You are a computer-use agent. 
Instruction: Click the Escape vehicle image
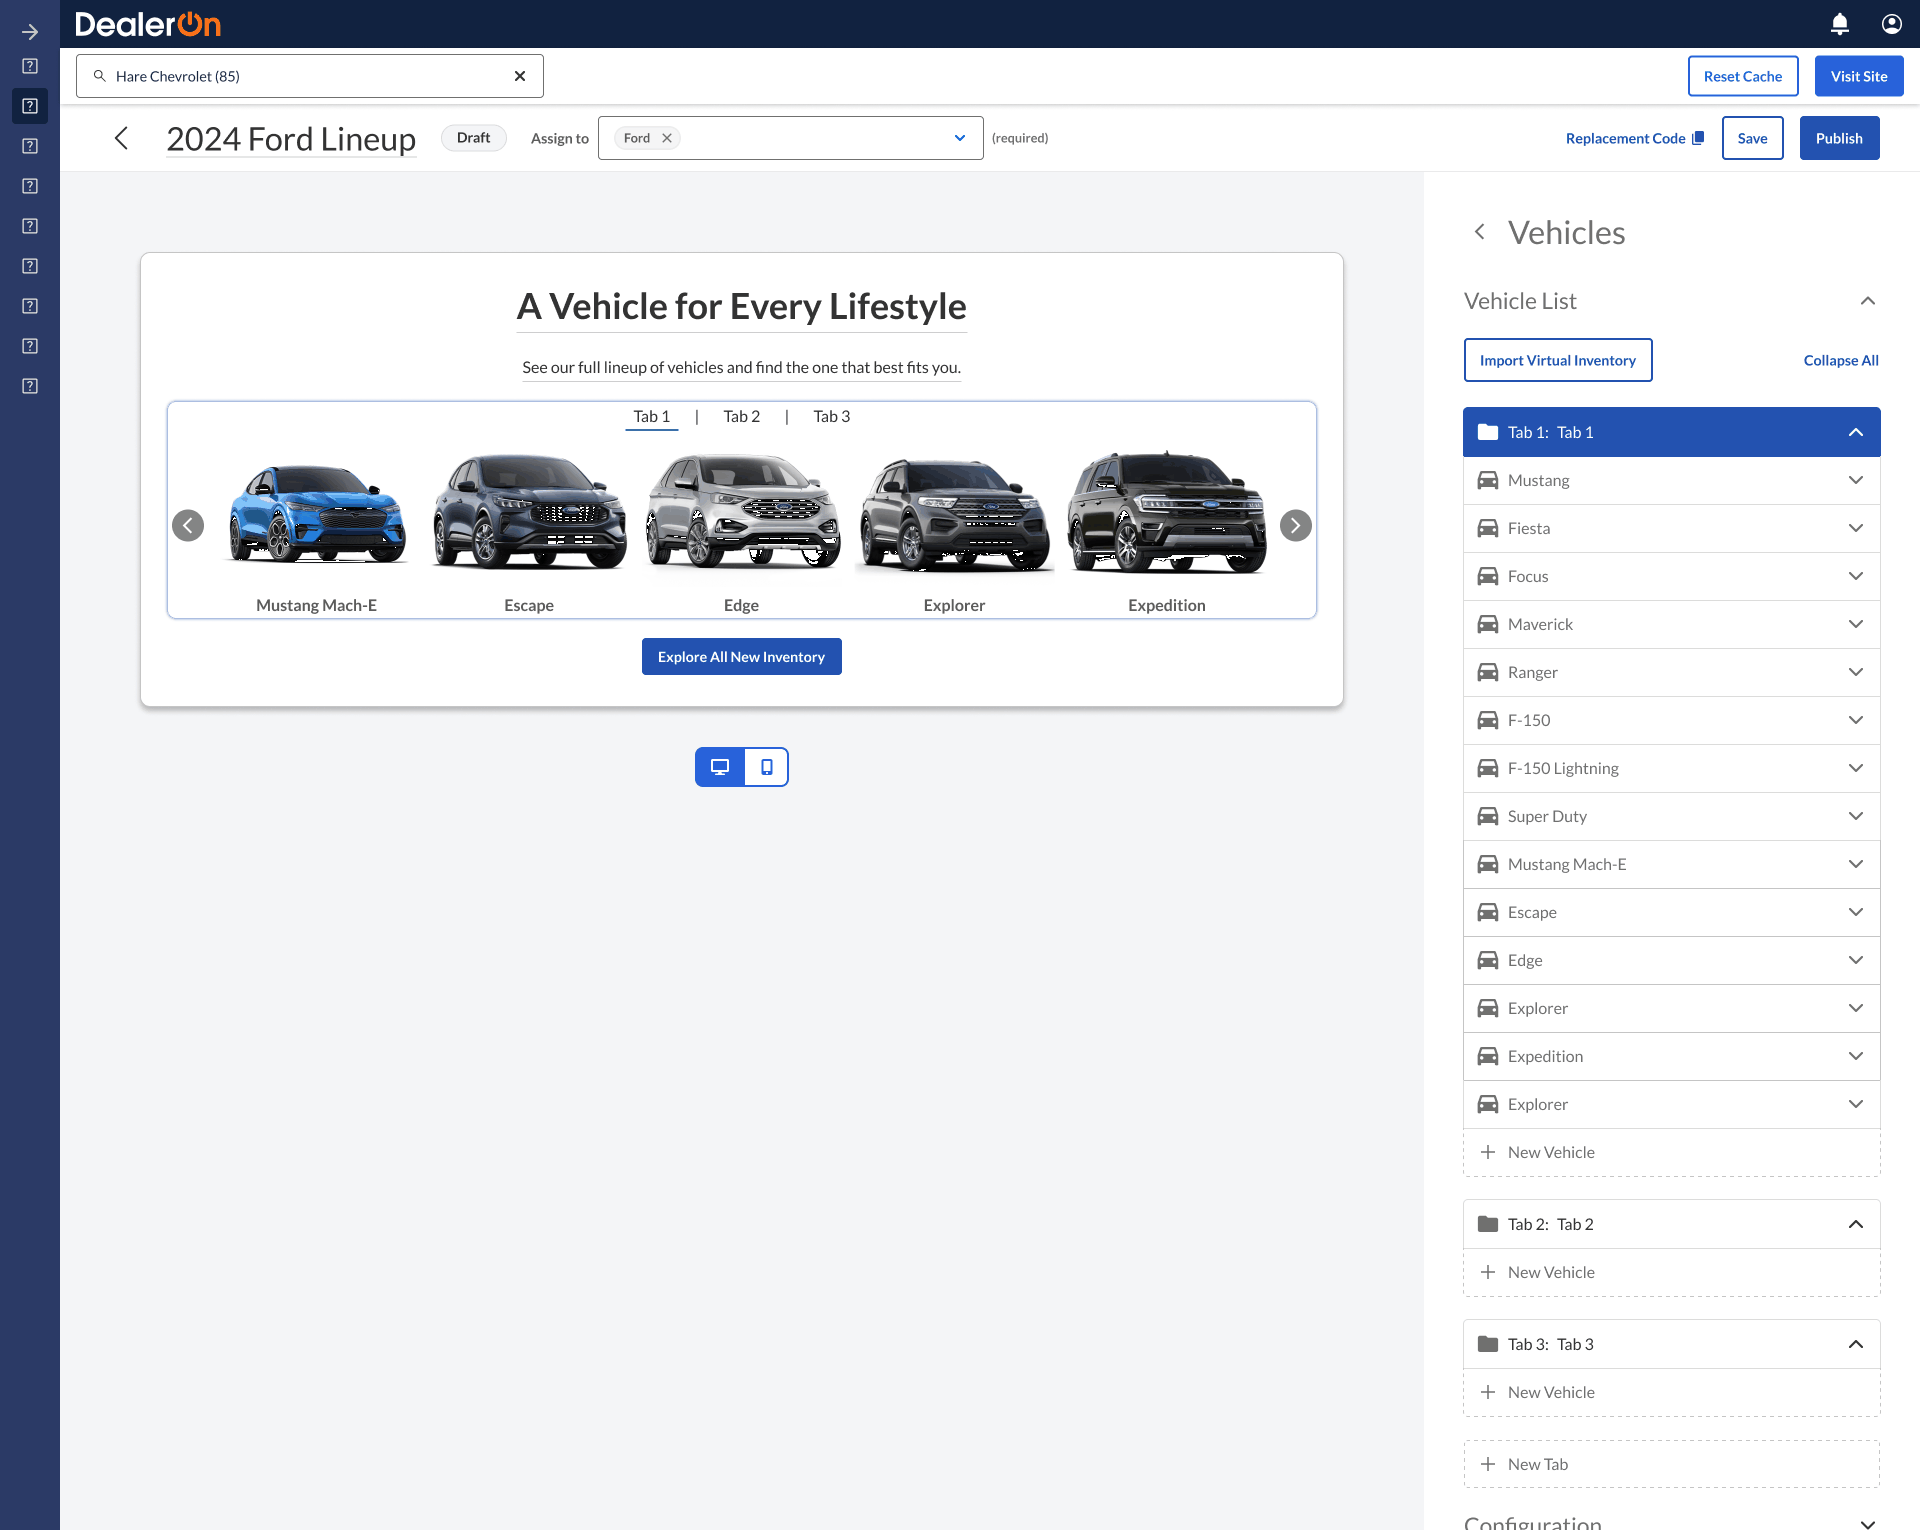coord(529,512)
